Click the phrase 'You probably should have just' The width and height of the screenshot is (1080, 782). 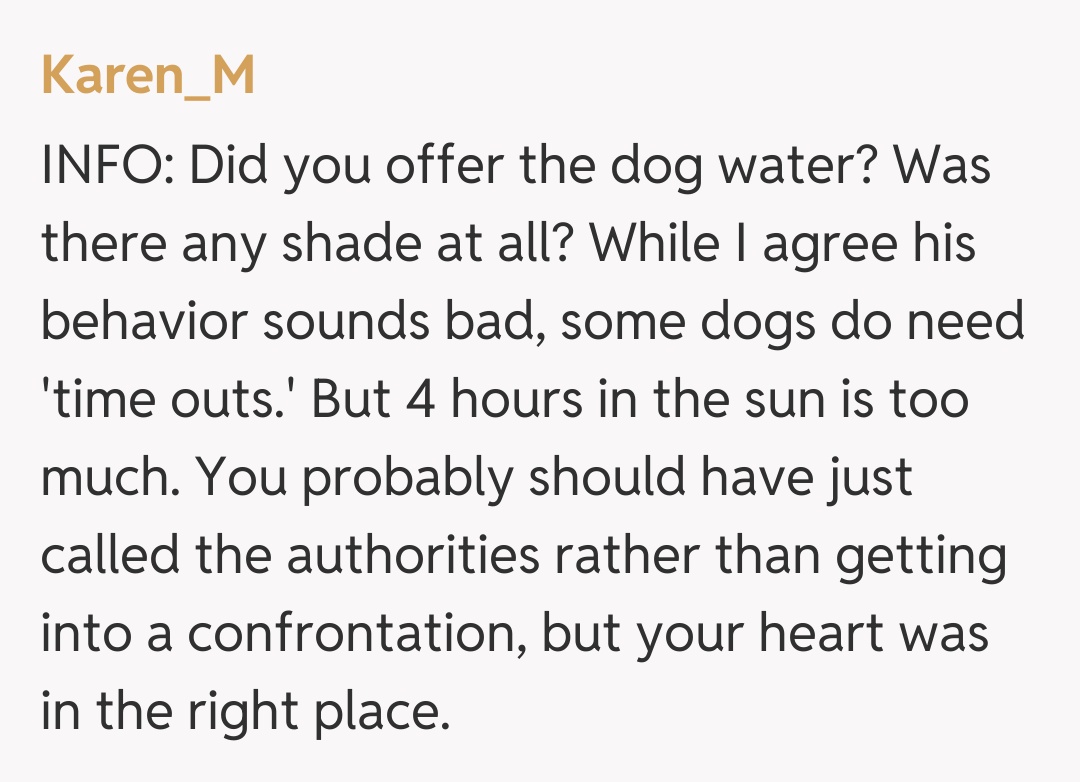tap(554, 479)
